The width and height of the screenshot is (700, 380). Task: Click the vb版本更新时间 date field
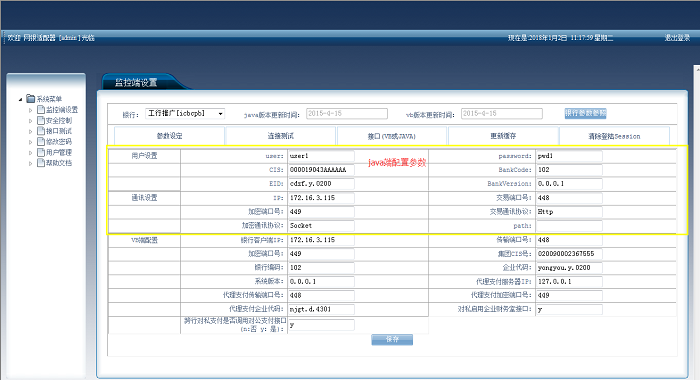click(x=501, y=114)
